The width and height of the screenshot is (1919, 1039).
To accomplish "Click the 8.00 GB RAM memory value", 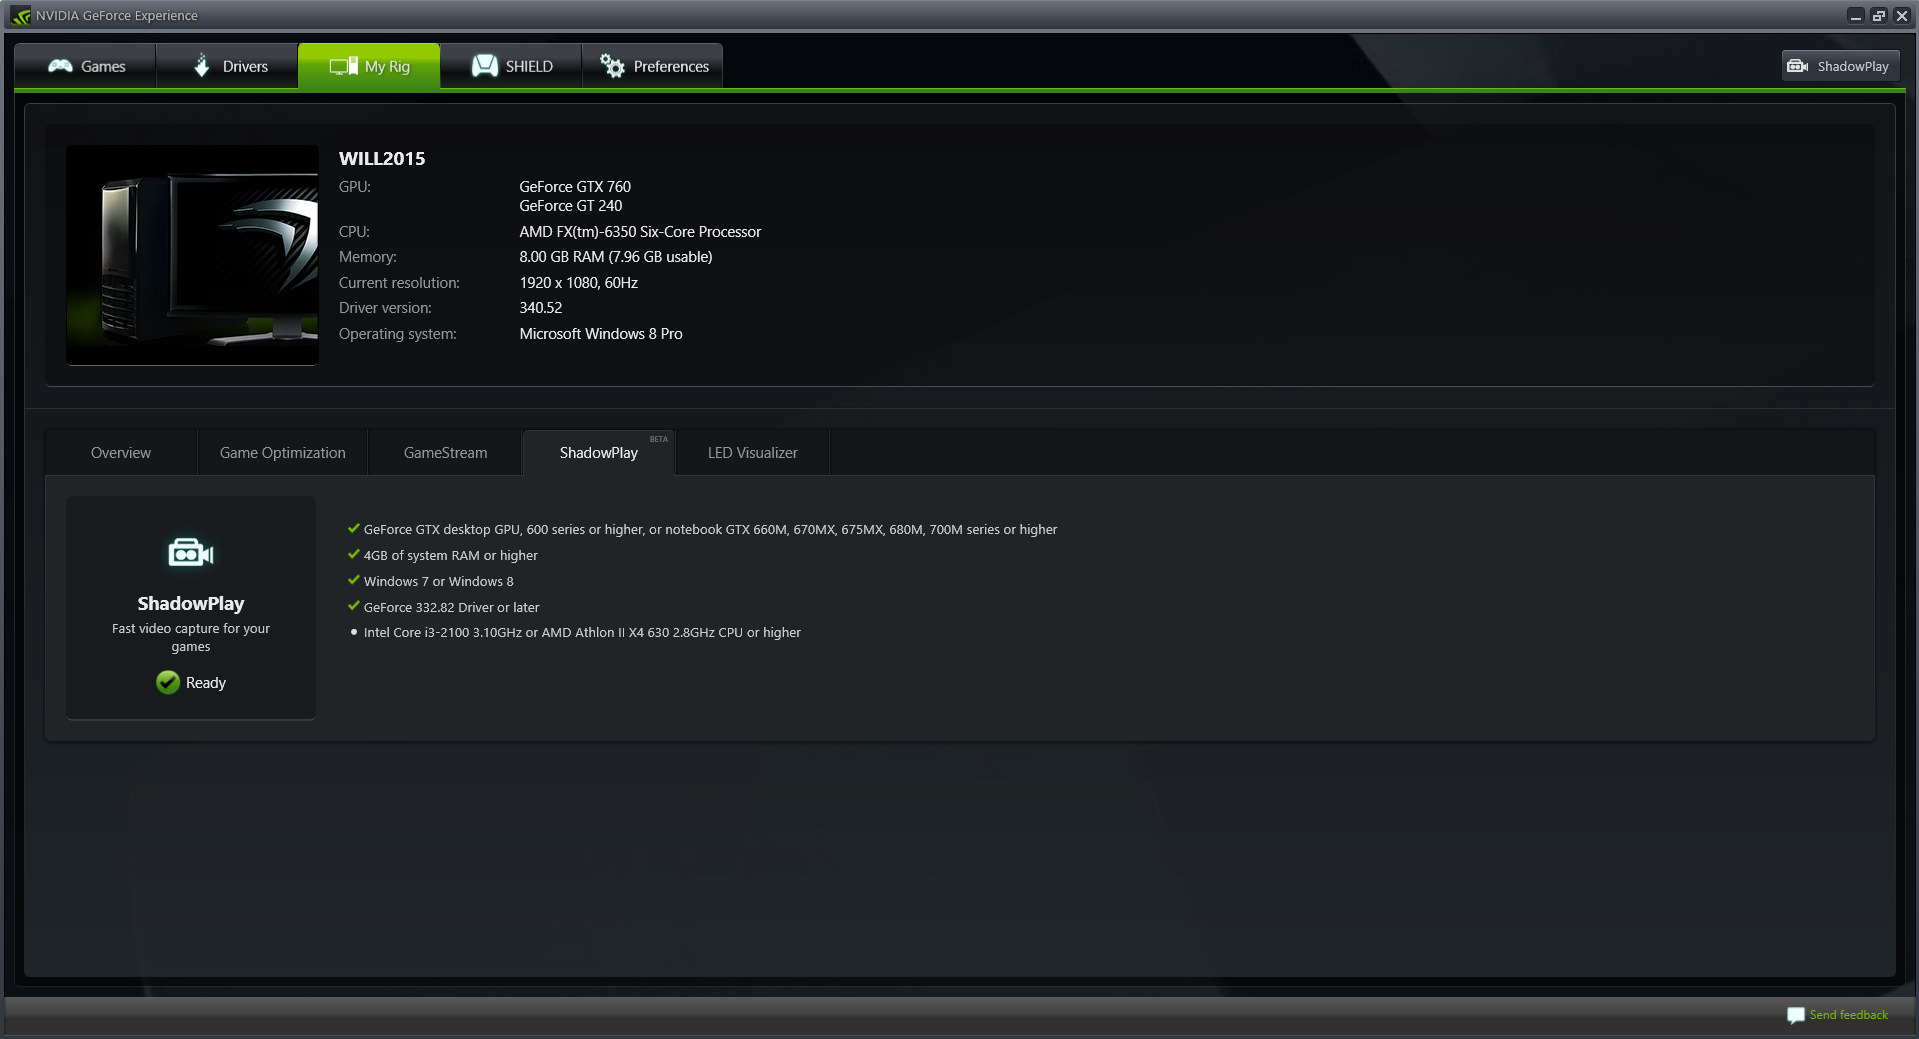I will pos(616,257).
